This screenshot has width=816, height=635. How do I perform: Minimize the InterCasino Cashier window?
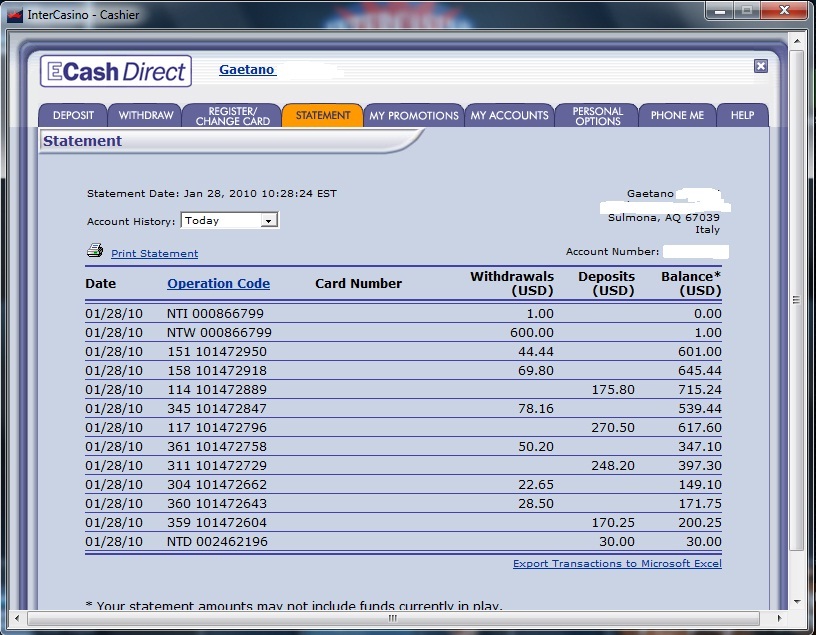tap(720, 11)
